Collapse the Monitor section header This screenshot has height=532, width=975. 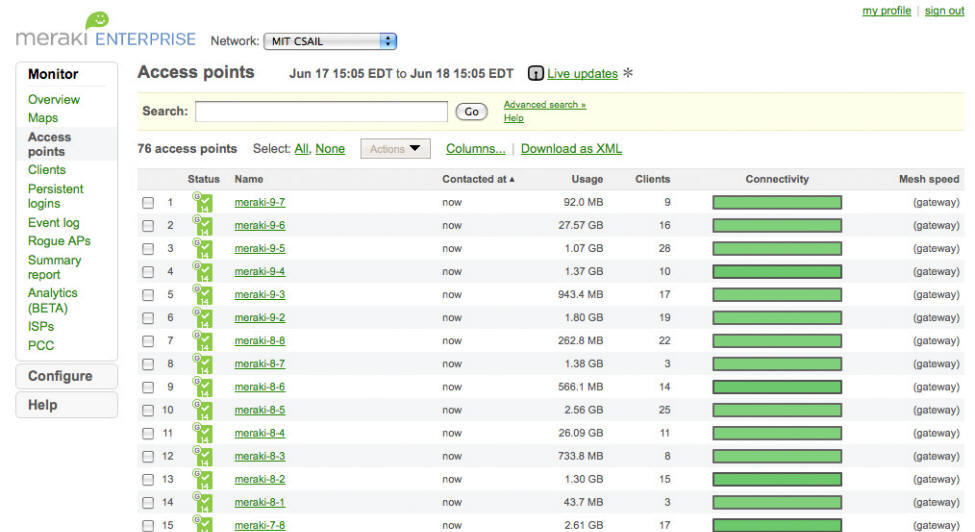(x=53, y=74)
